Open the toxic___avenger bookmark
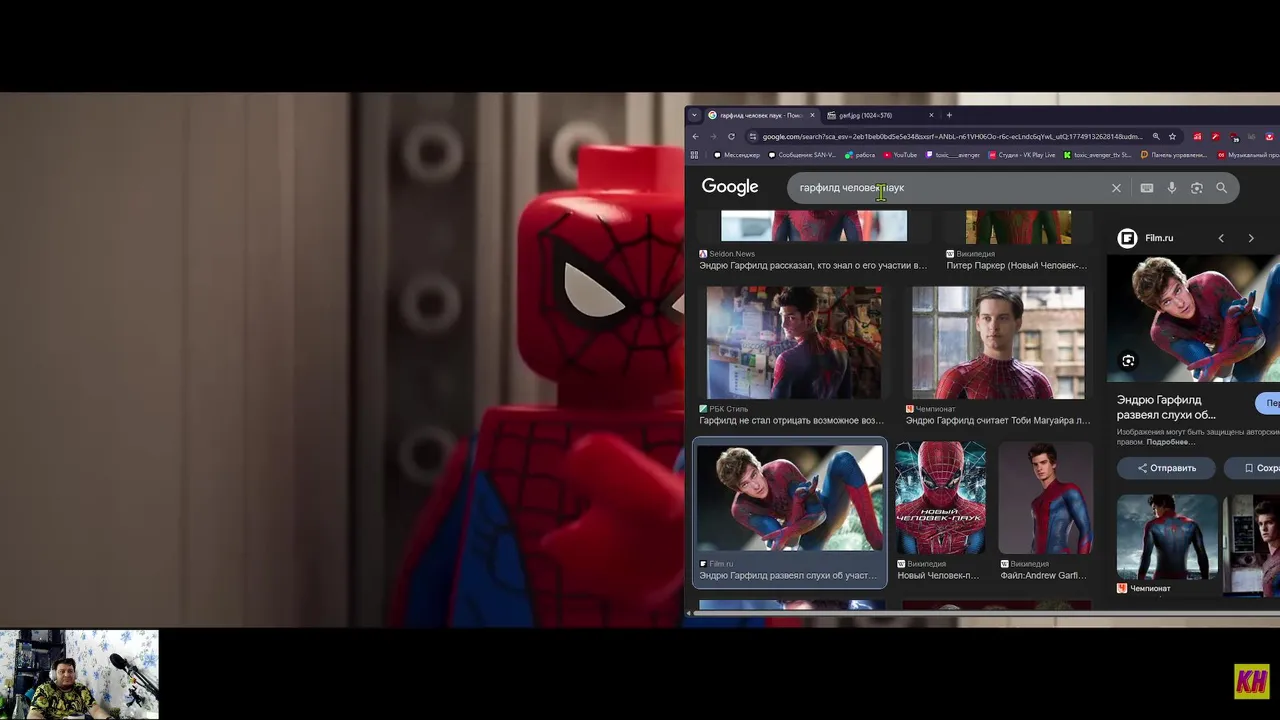This screenshot has height=720, width=1280. click(953, 155)
